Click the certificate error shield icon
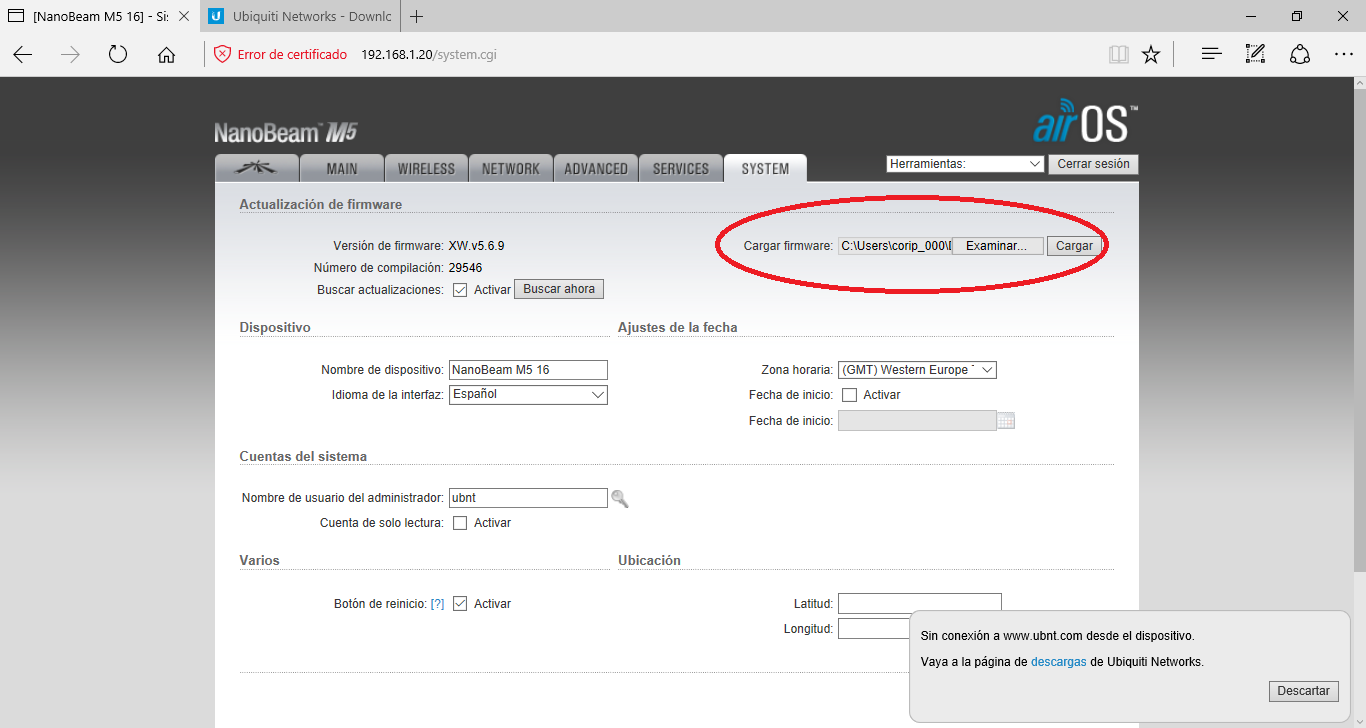The image size is (1366, 728). (x=223, y=54)
